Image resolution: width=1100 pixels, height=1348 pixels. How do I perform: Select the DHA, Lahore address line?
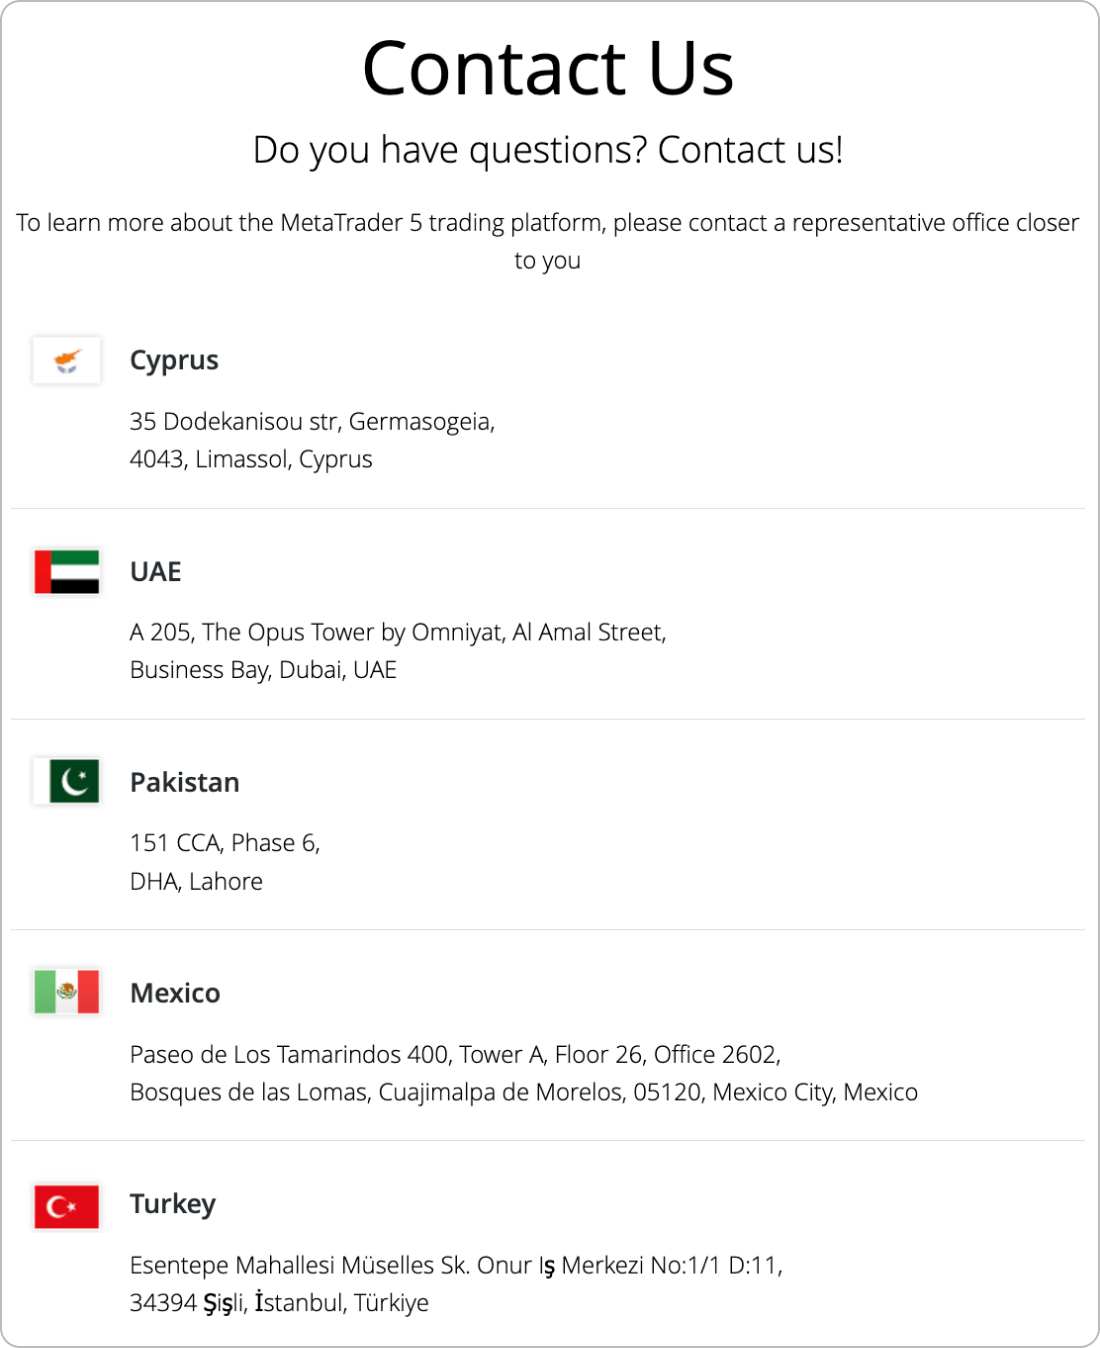196,882
